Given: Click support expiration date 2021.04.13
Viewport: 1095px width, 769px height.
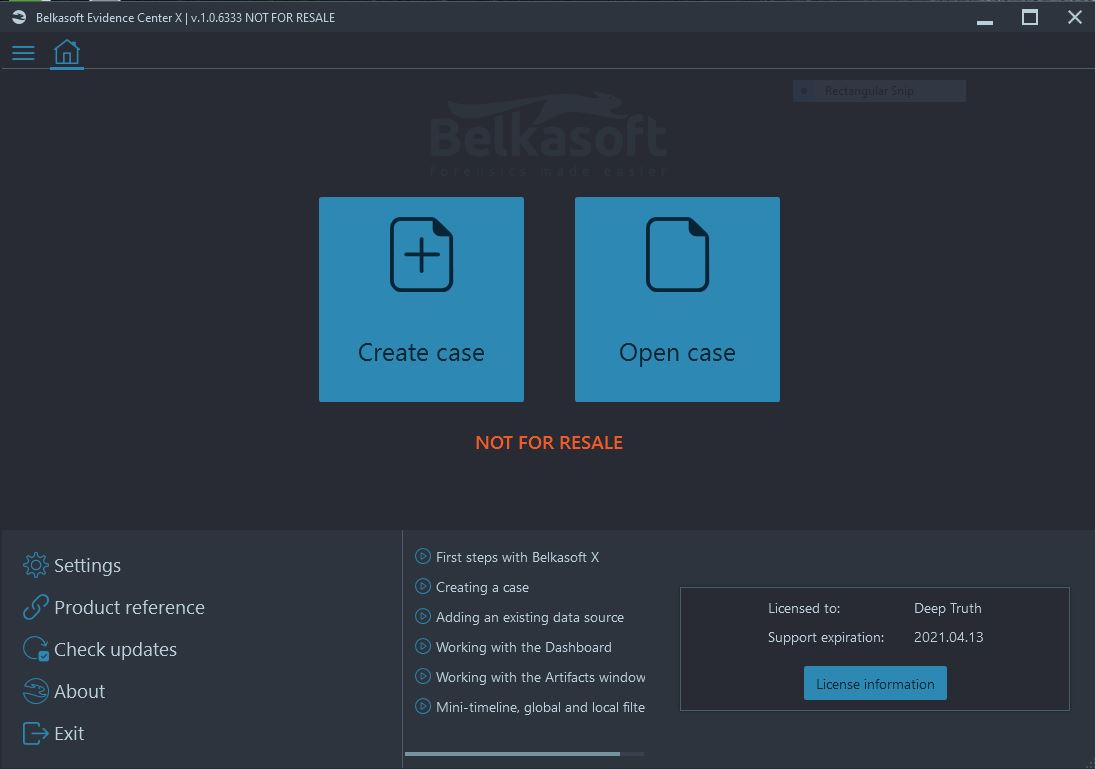Looking at the screenshot, I should point(948,637).
